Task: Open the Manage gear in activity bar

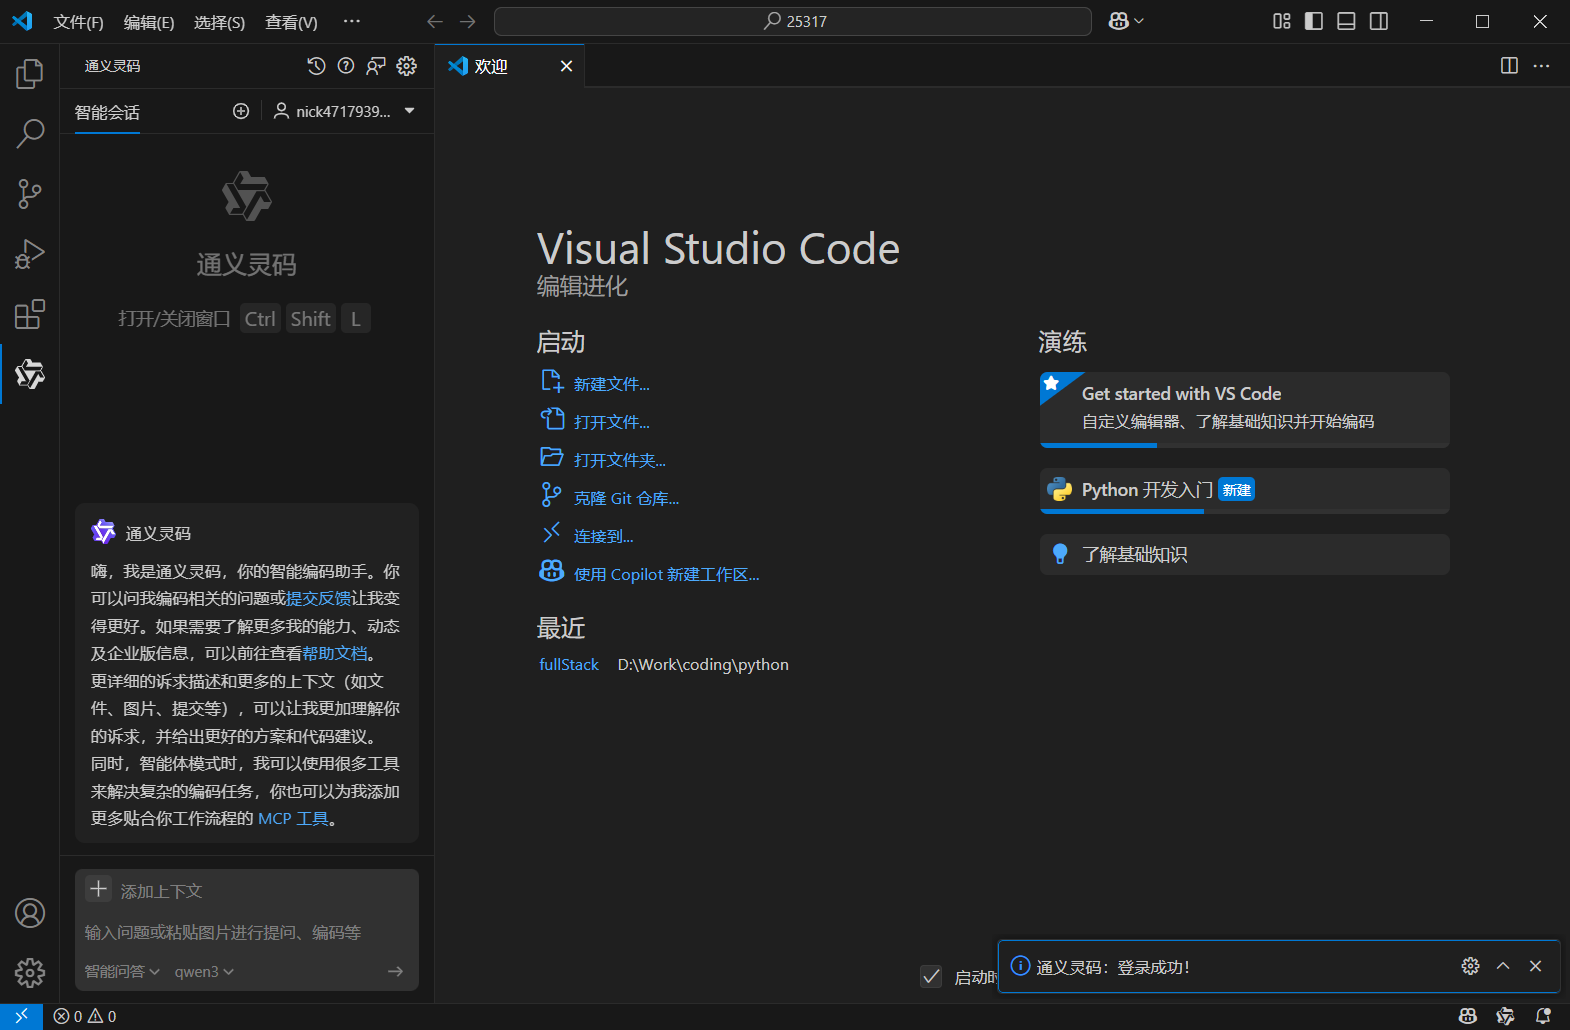Action: point(30,972)
